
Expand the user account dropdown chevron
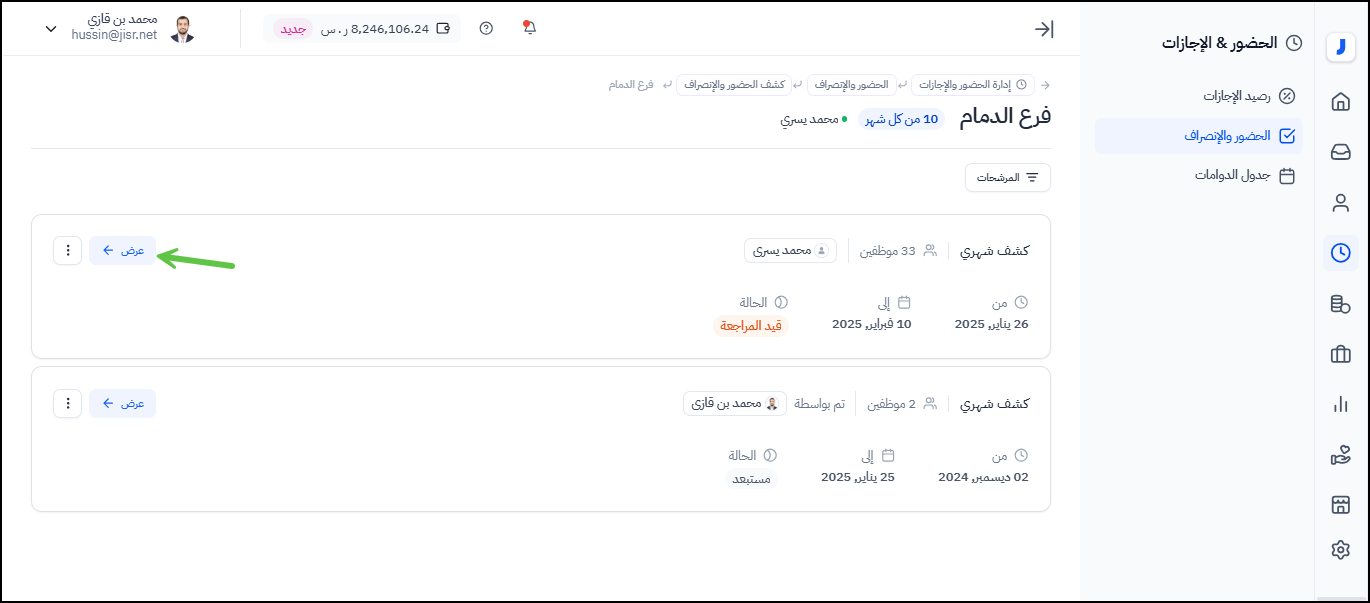51,29
